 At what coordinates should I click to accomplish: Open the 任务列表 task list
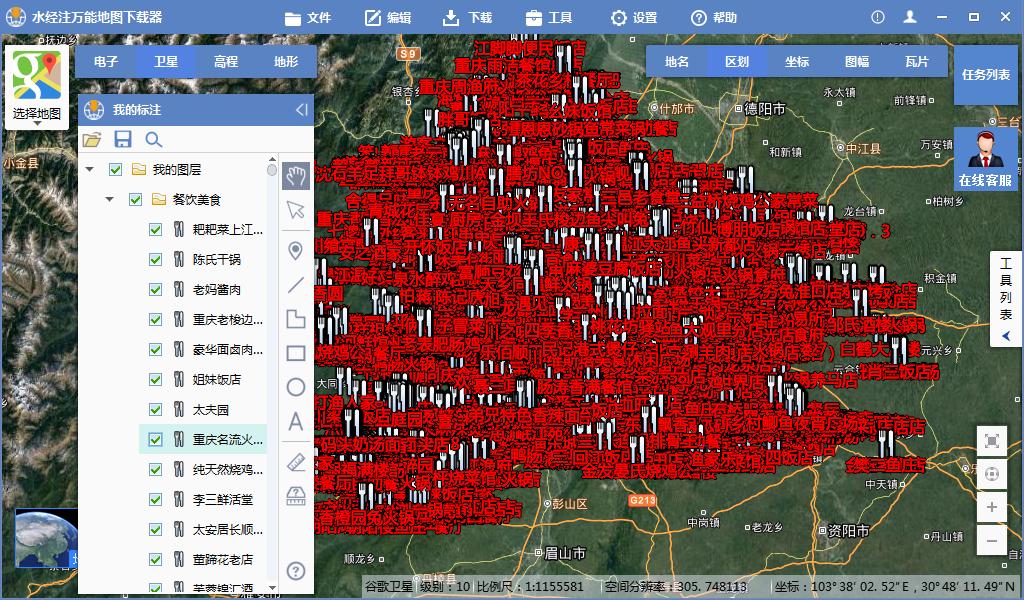click(x=985, y=74)
